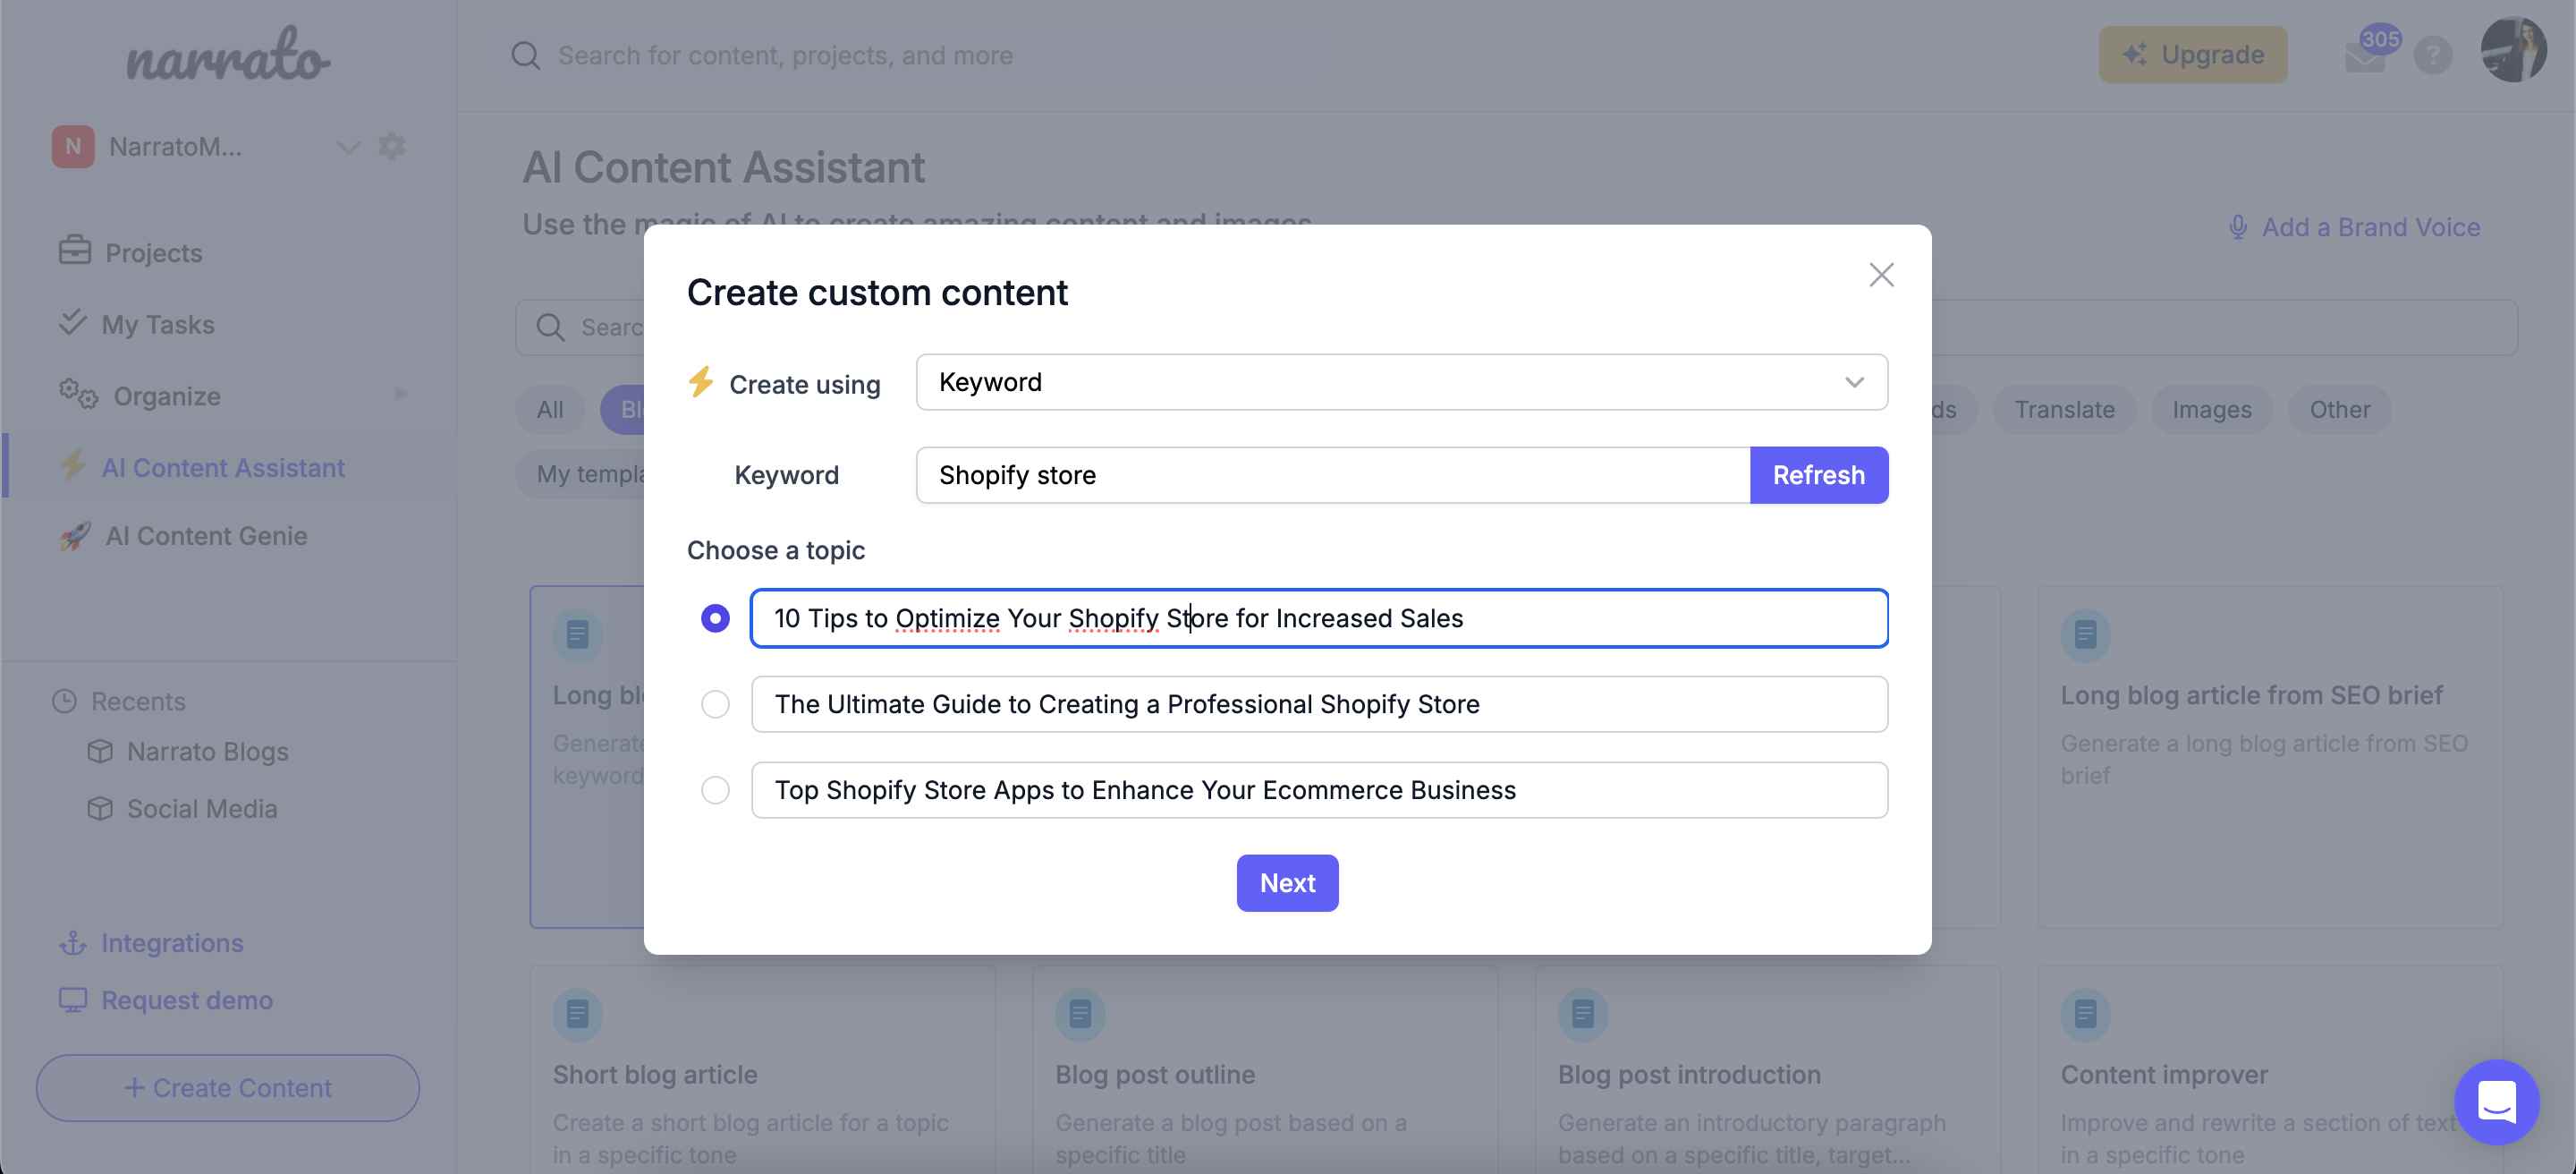Open the user profile avatar
2576x1174 pixels.
(2513, 50)
